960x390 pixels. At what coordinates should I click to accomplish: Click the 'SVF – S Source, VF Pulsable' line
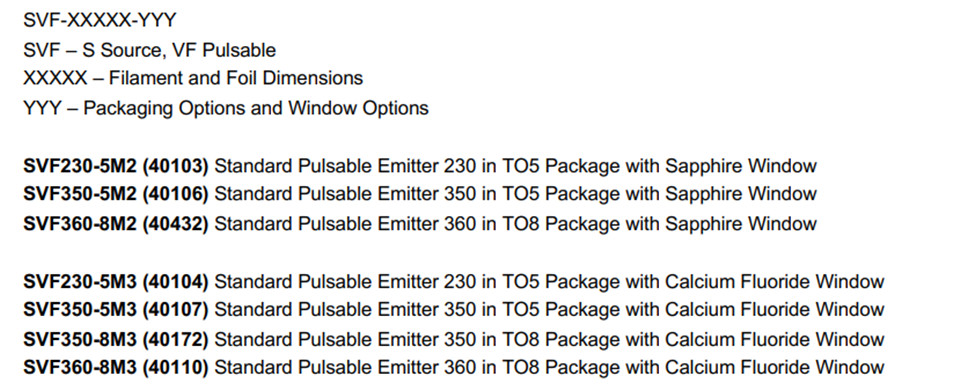149,50
